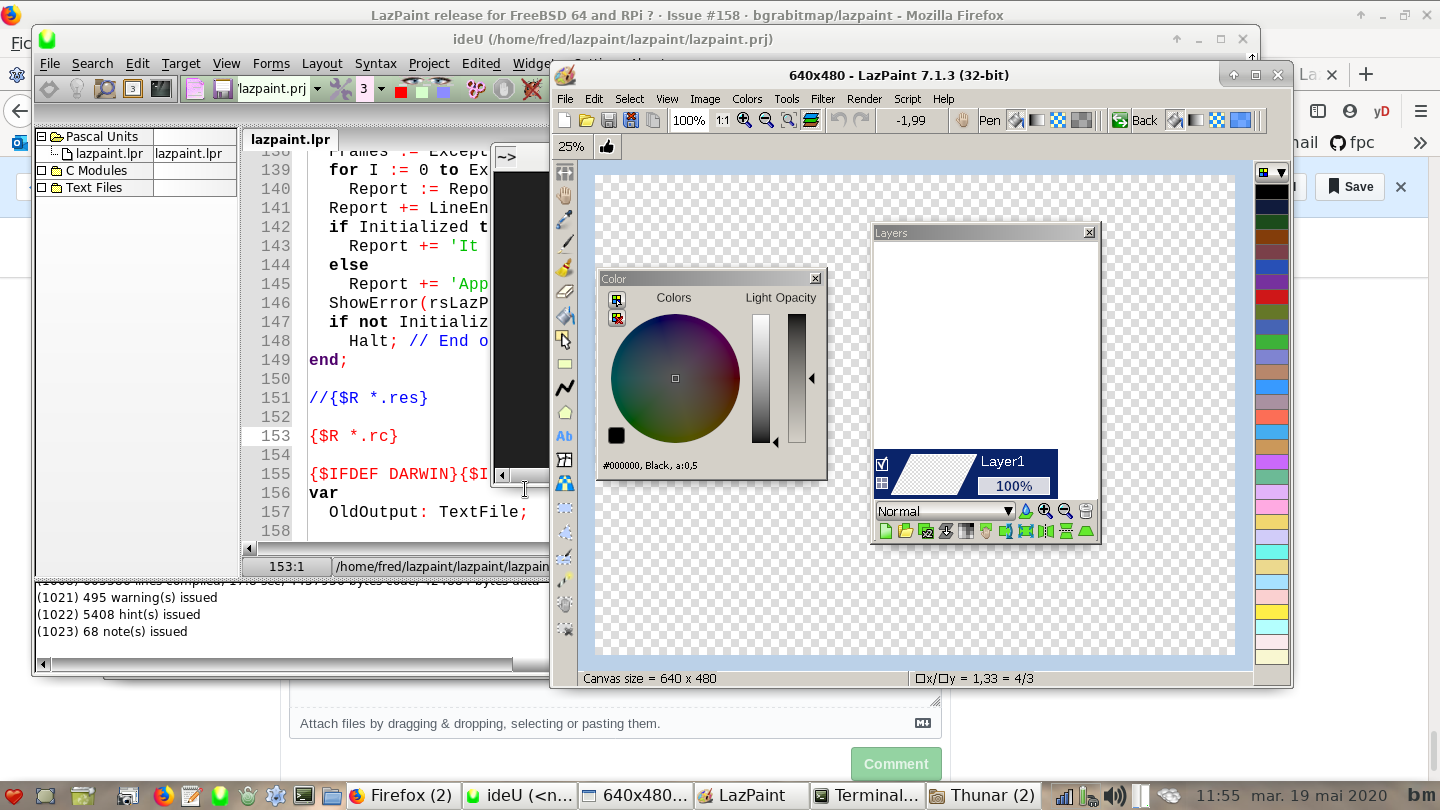Open the Filter menu in LazPaint
This screenshot has height=810, width=1440.
823,99
